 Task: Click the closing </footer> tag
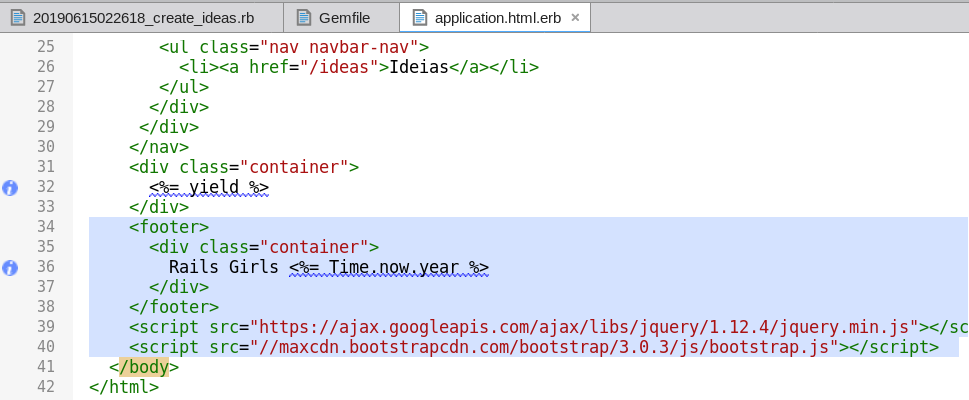tap(174, 307)
